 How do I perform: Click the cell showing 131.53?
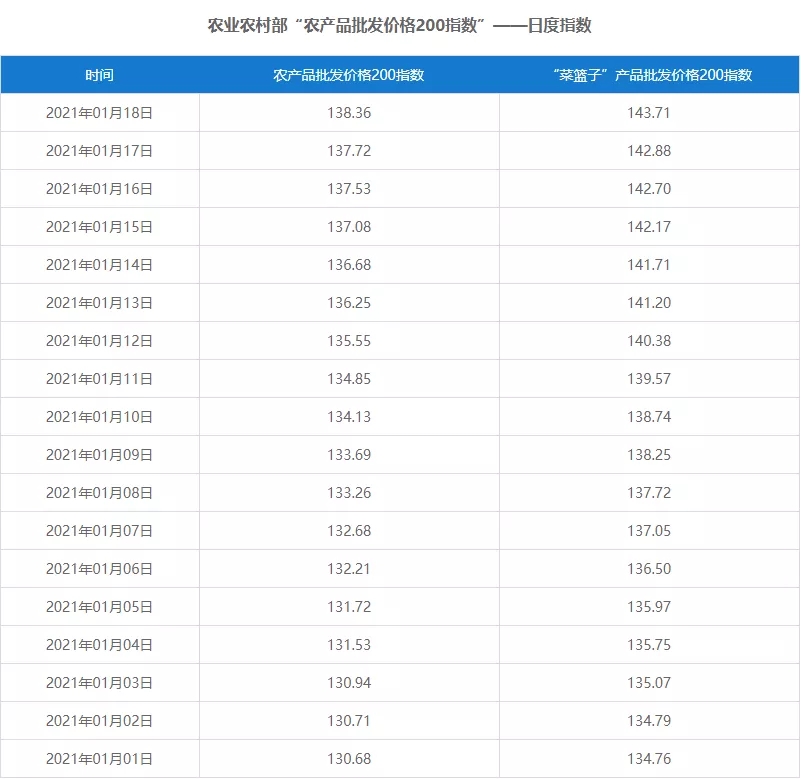tap(349, 645)
